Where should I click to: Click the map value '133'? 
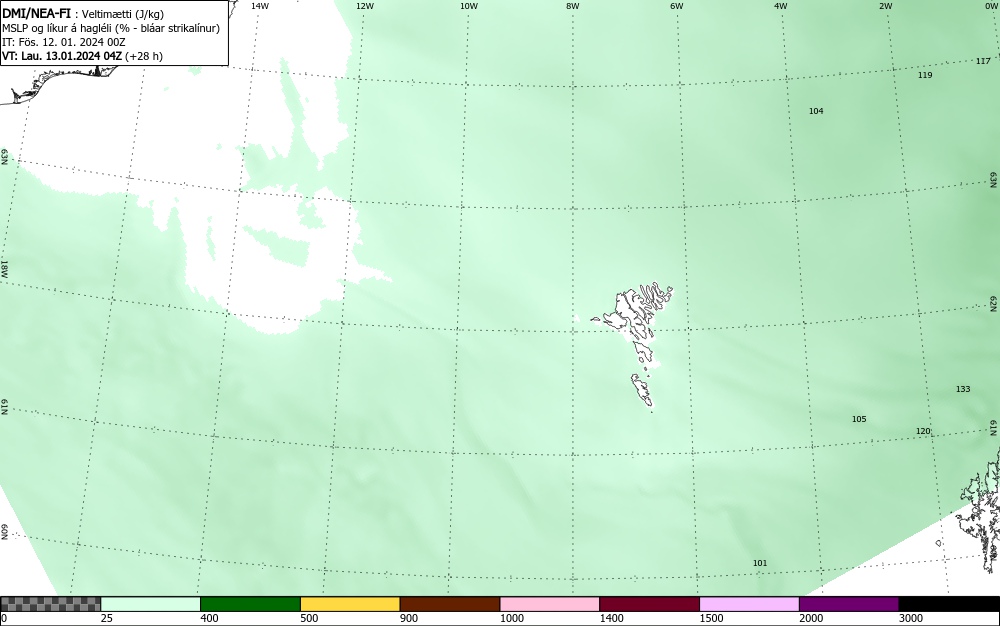[963, 389]
